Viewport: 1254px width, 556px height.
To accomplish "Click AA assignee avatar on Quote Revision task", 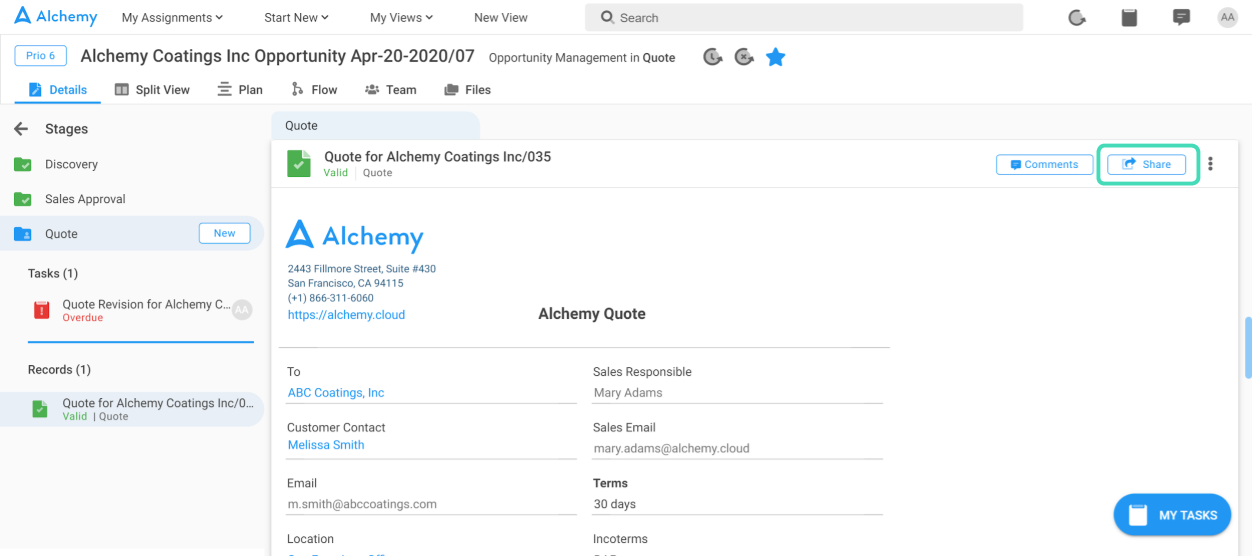I will (242, 310).
